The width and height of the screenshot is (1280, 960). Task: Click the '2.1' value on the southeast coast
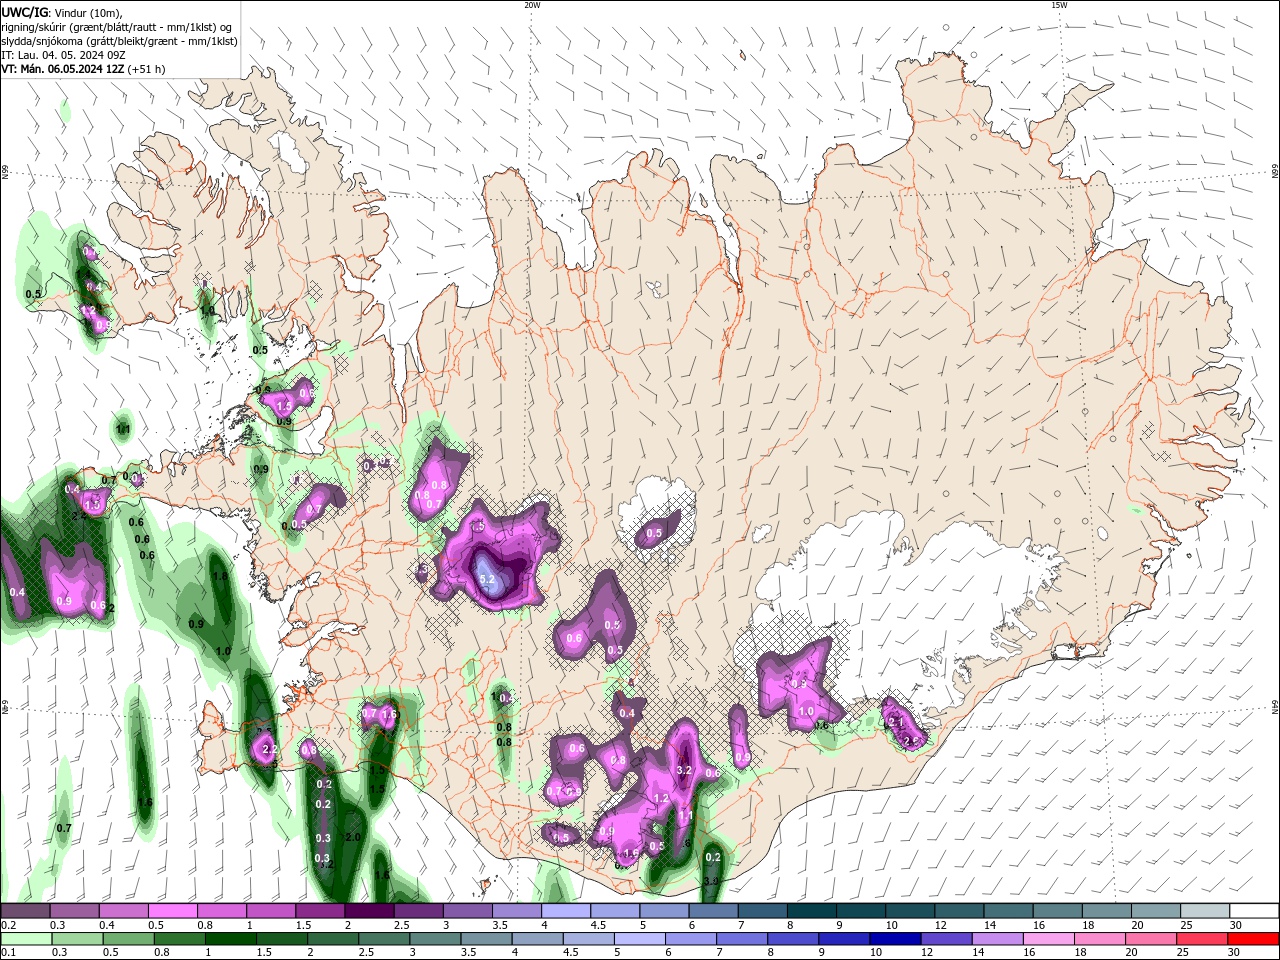click(x=896, y=722)
